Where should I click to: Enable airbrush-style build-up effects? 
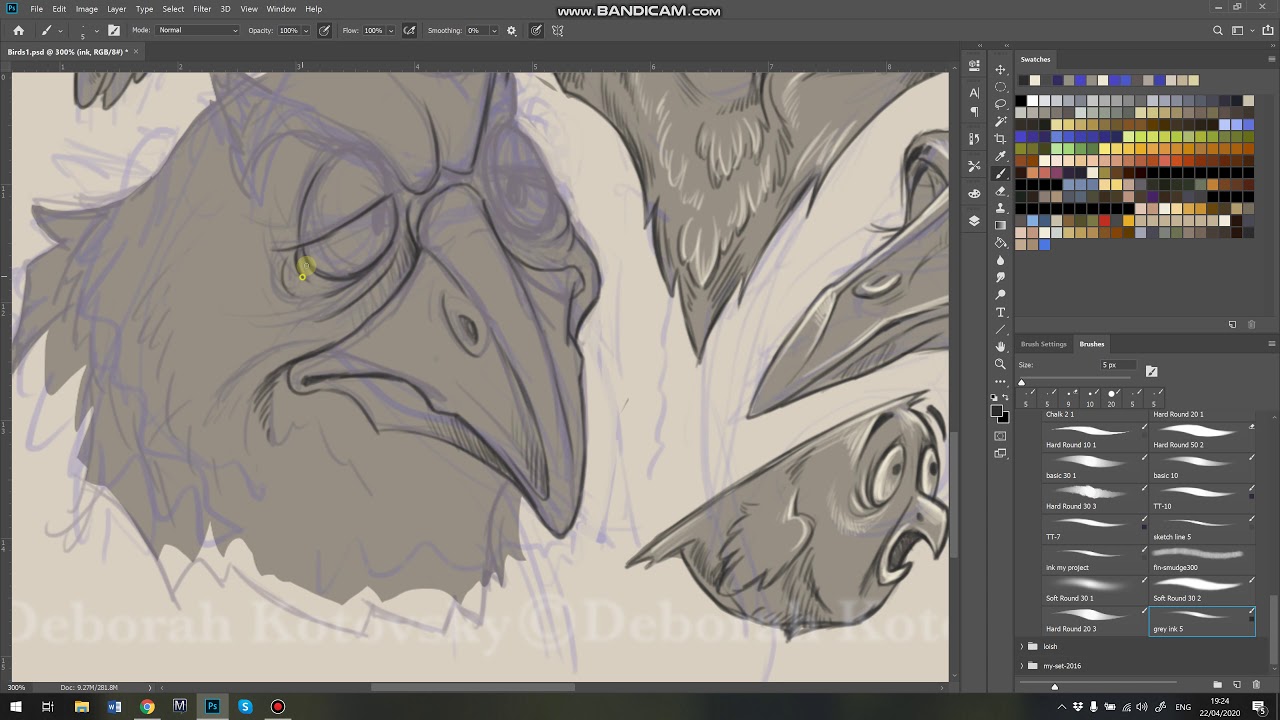coord(409,31)
